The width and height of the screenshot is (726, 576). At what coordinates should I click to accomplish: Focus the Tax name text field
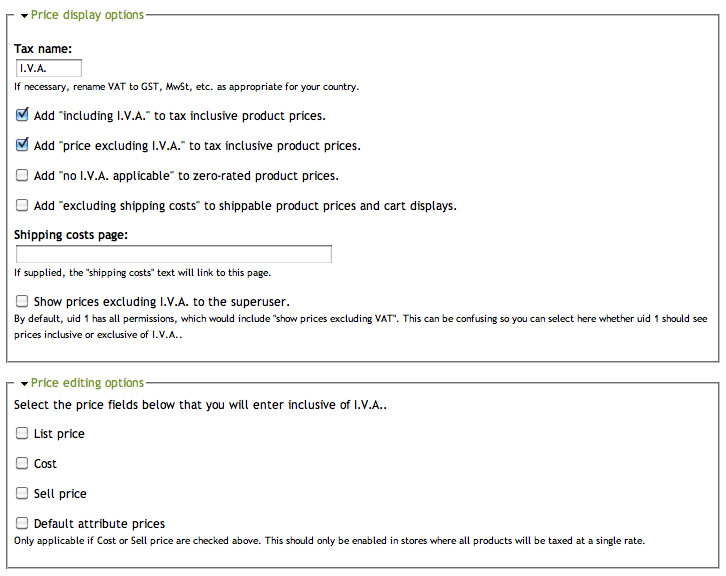point(49,68)
